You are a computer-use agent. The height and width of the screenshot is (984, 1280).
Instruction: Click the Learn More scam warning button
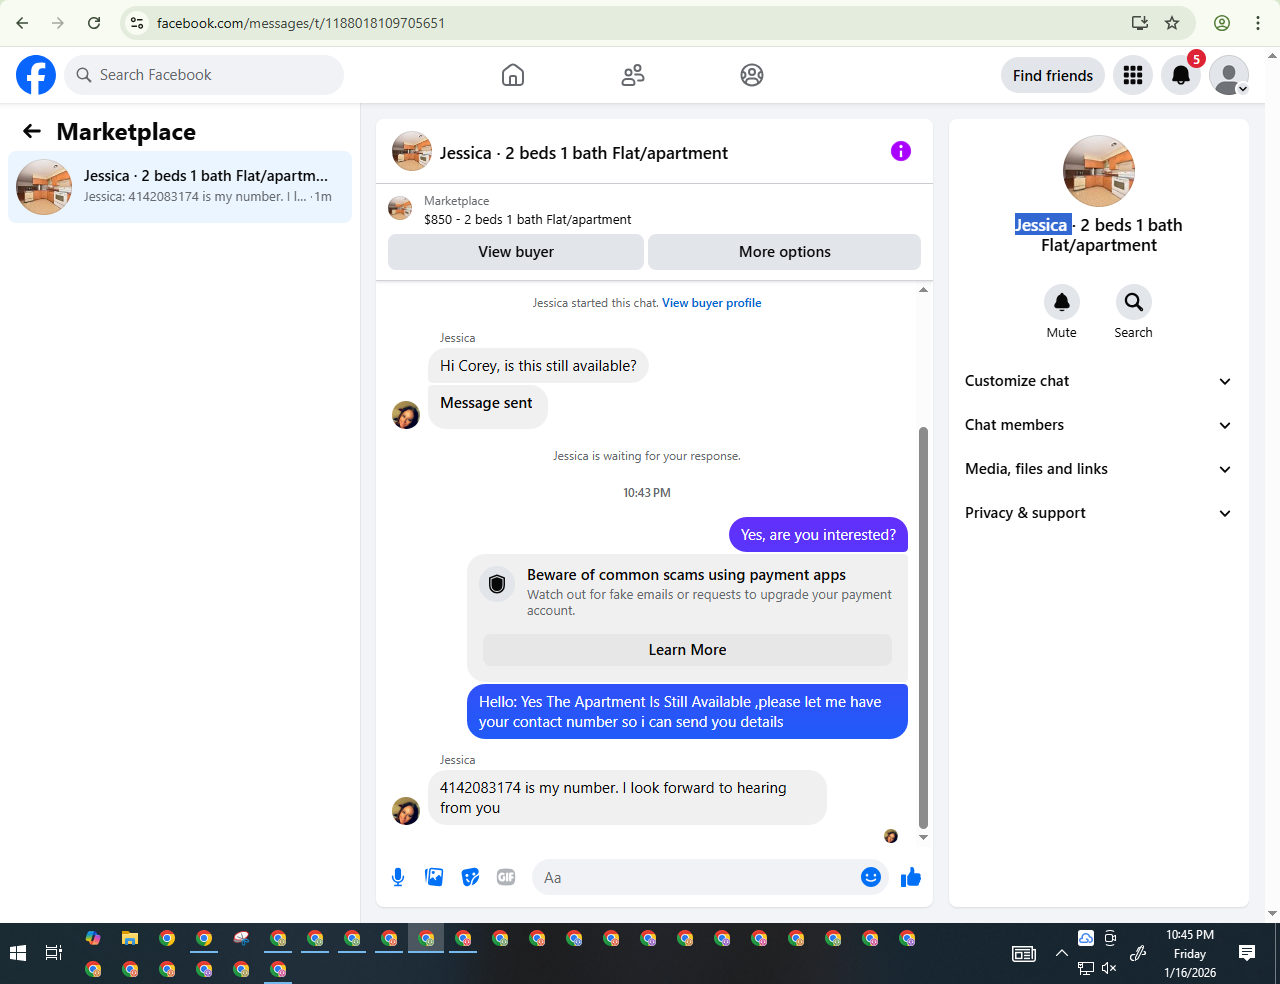tap(688, 650)
